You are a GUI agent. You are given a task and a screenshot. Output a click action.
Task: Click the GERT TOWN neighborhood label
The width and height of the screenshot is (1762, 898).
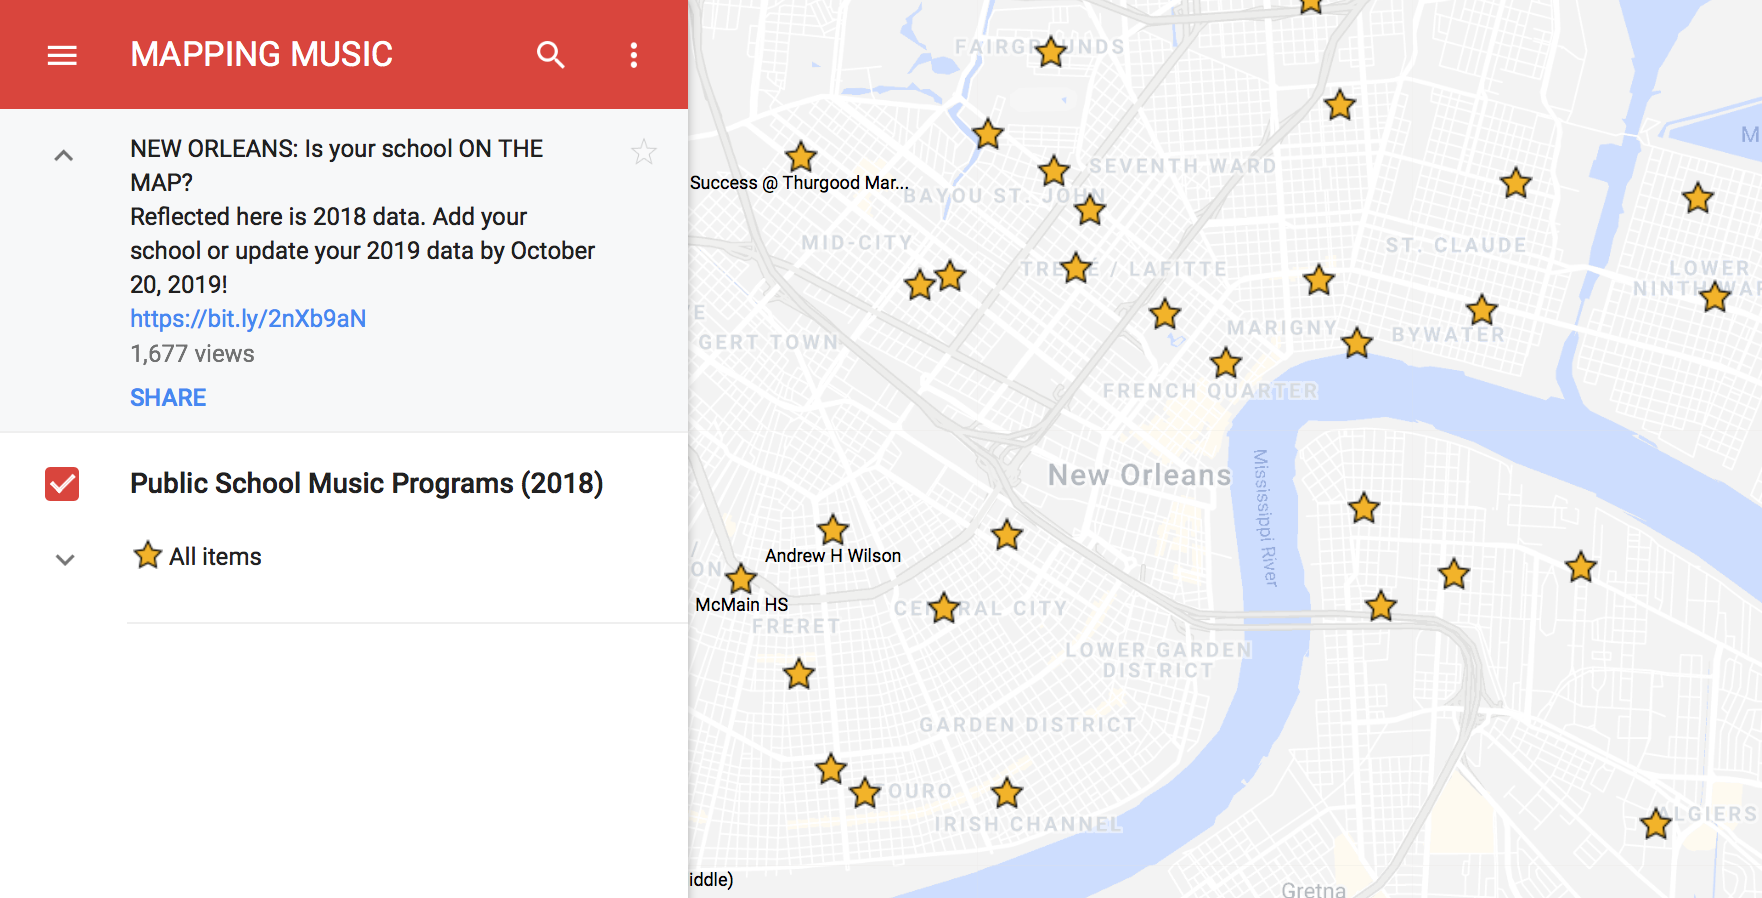click(768, 342)
